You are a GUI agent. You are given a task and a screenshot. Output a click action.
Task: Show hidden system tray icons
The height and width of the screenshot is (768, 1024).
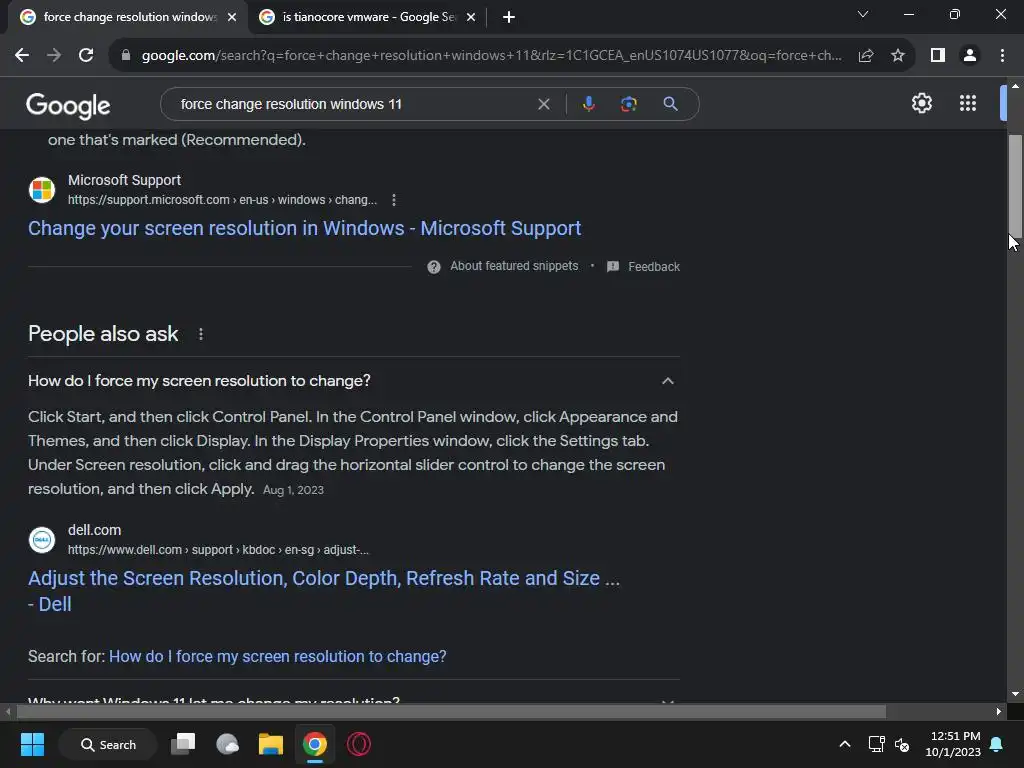click(x=844, y=744)
